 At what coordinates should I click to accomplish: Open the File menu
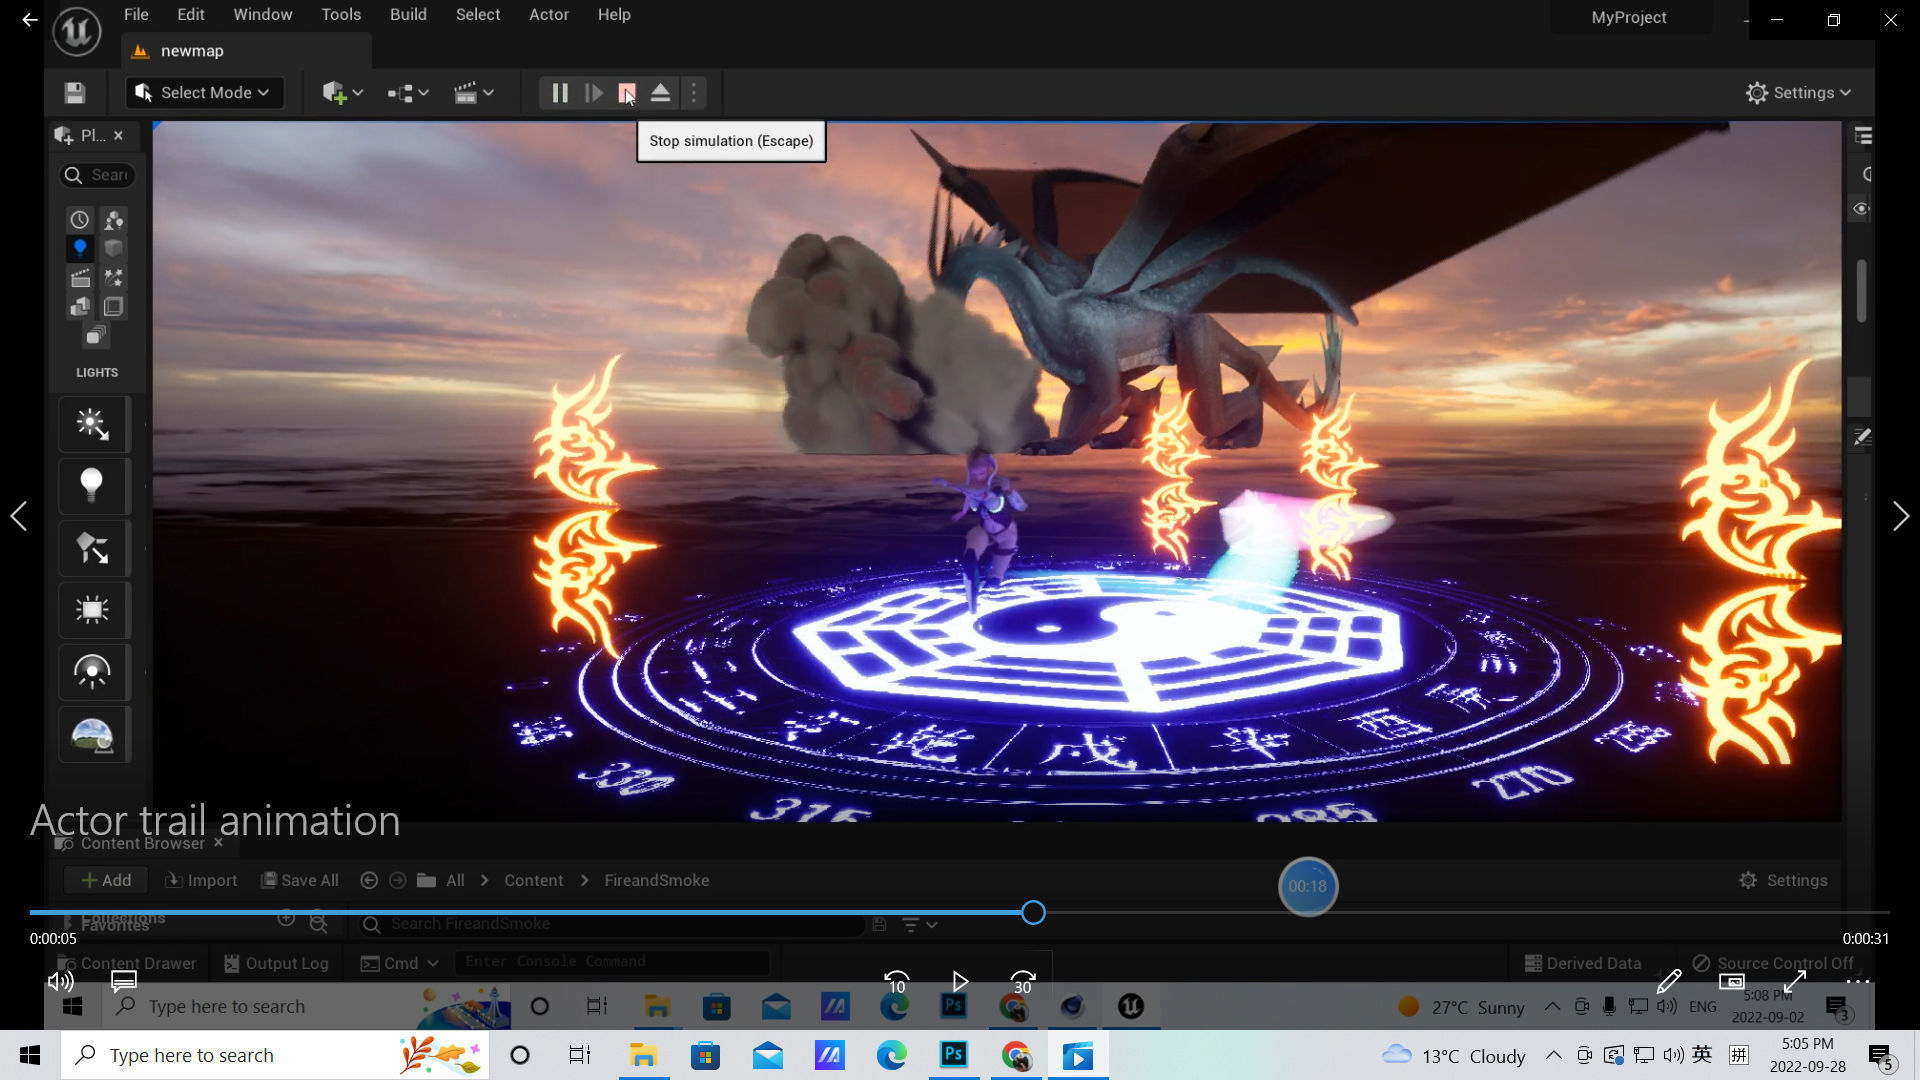click(136, 15)
